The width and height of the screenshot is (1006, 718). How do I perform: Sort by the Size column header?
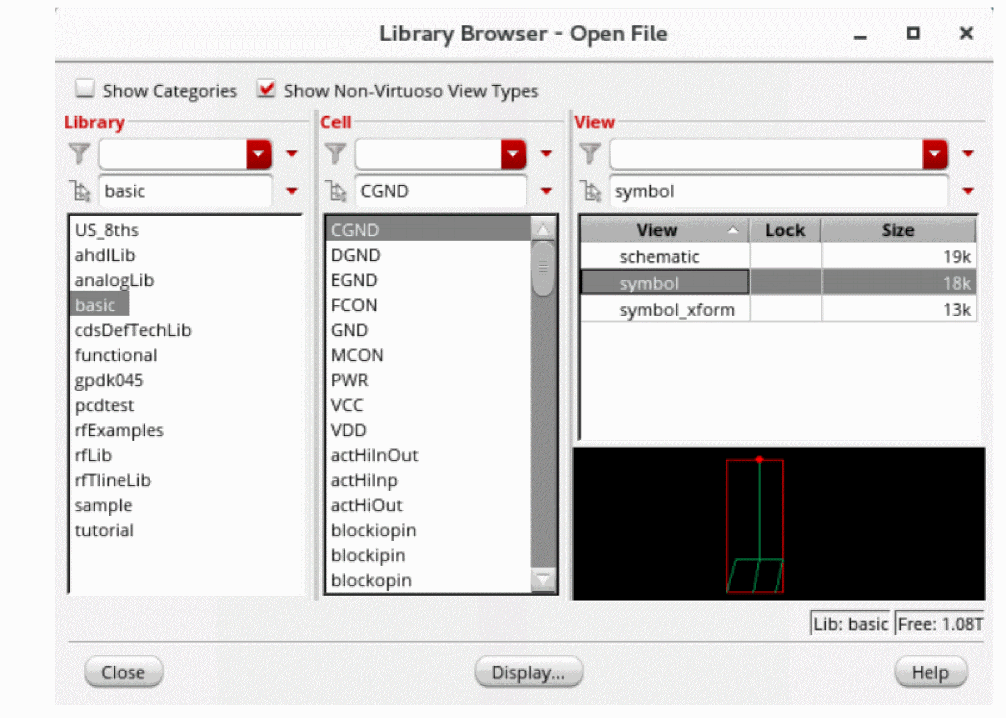897,230
